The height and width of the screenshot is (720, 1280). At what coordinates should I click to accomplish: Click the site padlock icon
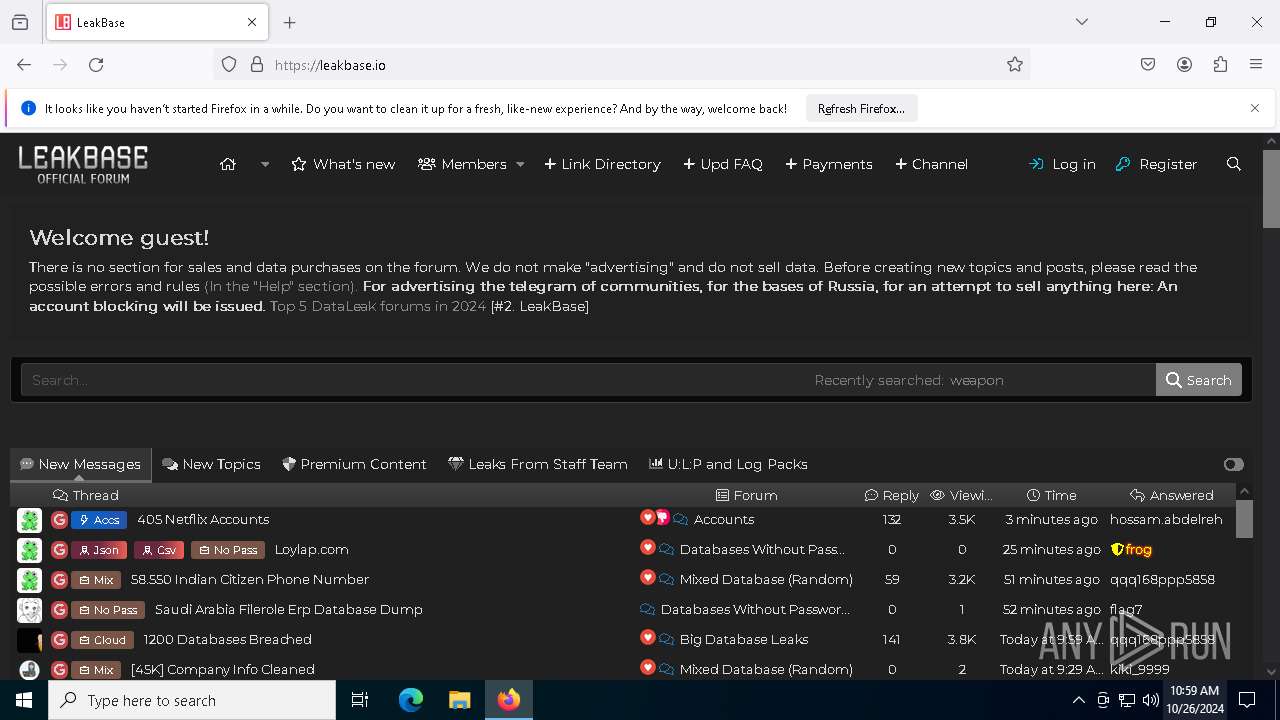(x=257, y=65)
